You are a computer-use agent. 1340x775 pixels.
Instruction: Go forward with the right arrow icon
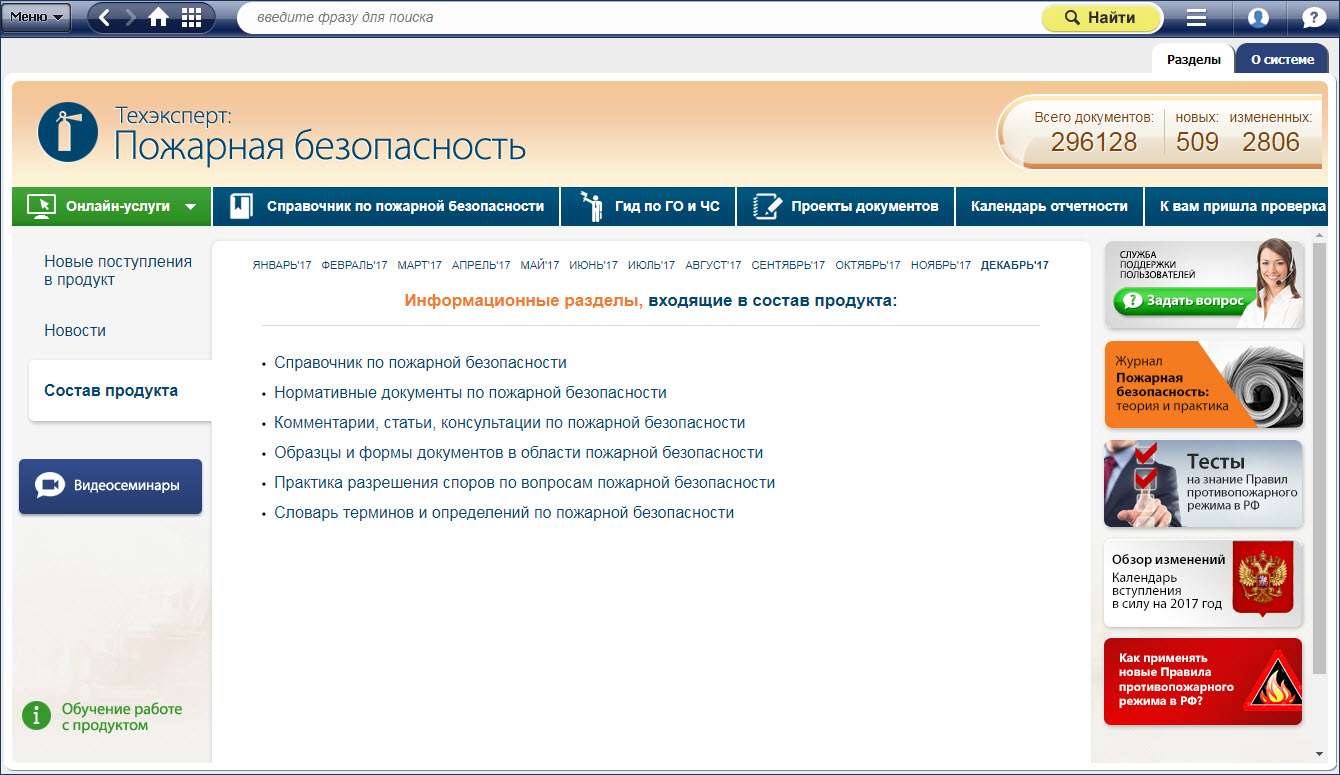point(130,17)
